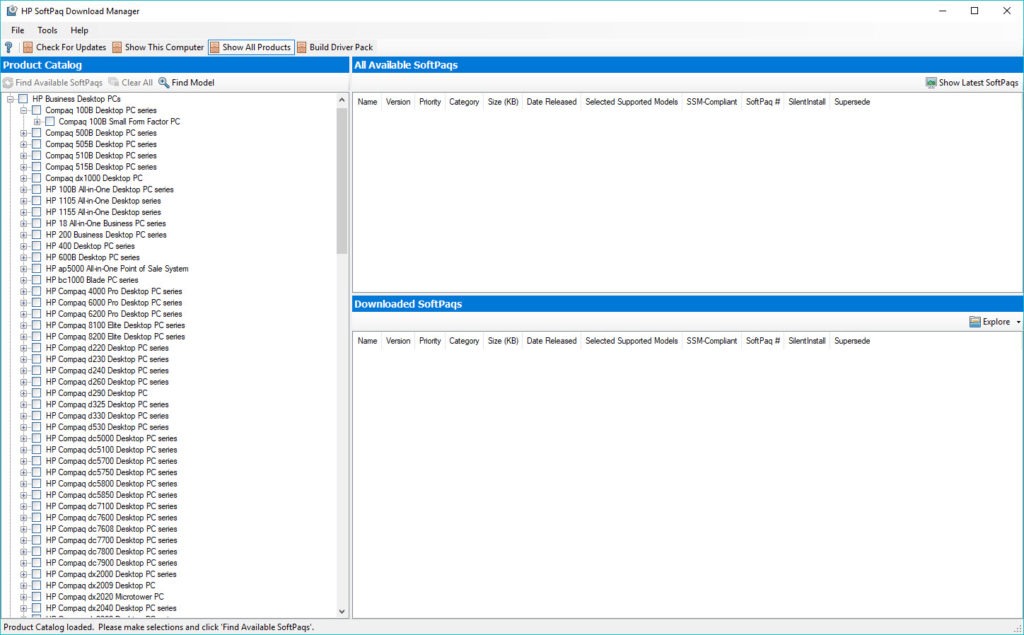The height and width of the screenshot is (635, 1024).
Task: Select HP 1105 All-in-One Desktop series row
Action: tap(103, 201)
